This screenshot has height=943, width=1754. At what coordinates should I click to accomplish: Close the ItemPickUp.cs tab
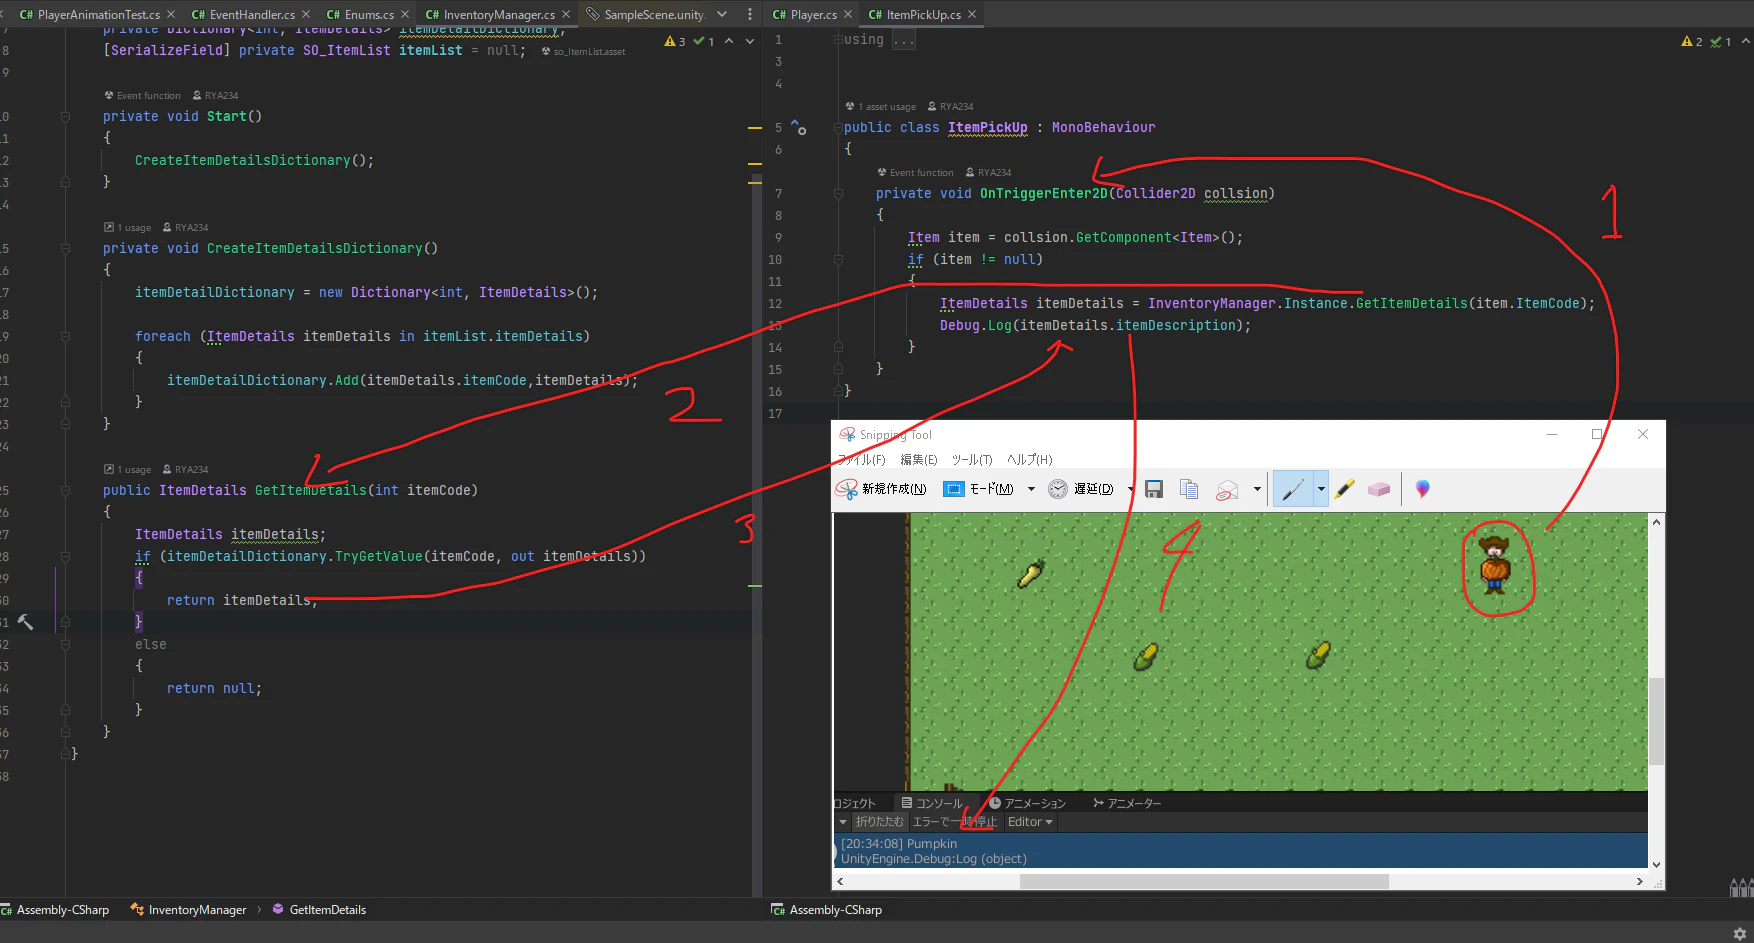(x=972, y=14)
